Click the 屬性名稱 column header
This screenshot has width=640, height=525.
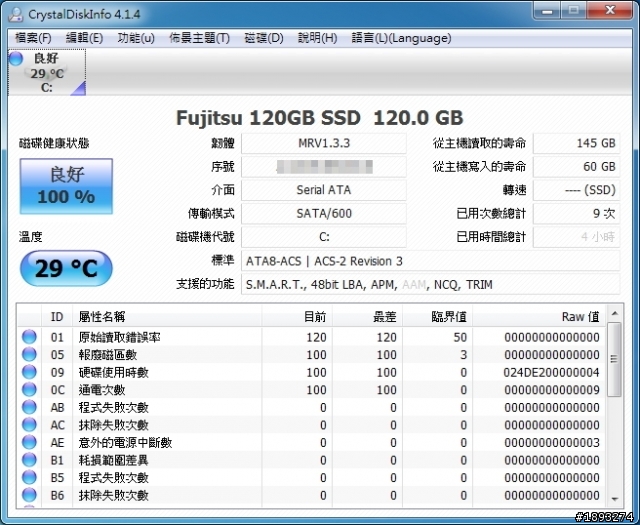point(167,316)
